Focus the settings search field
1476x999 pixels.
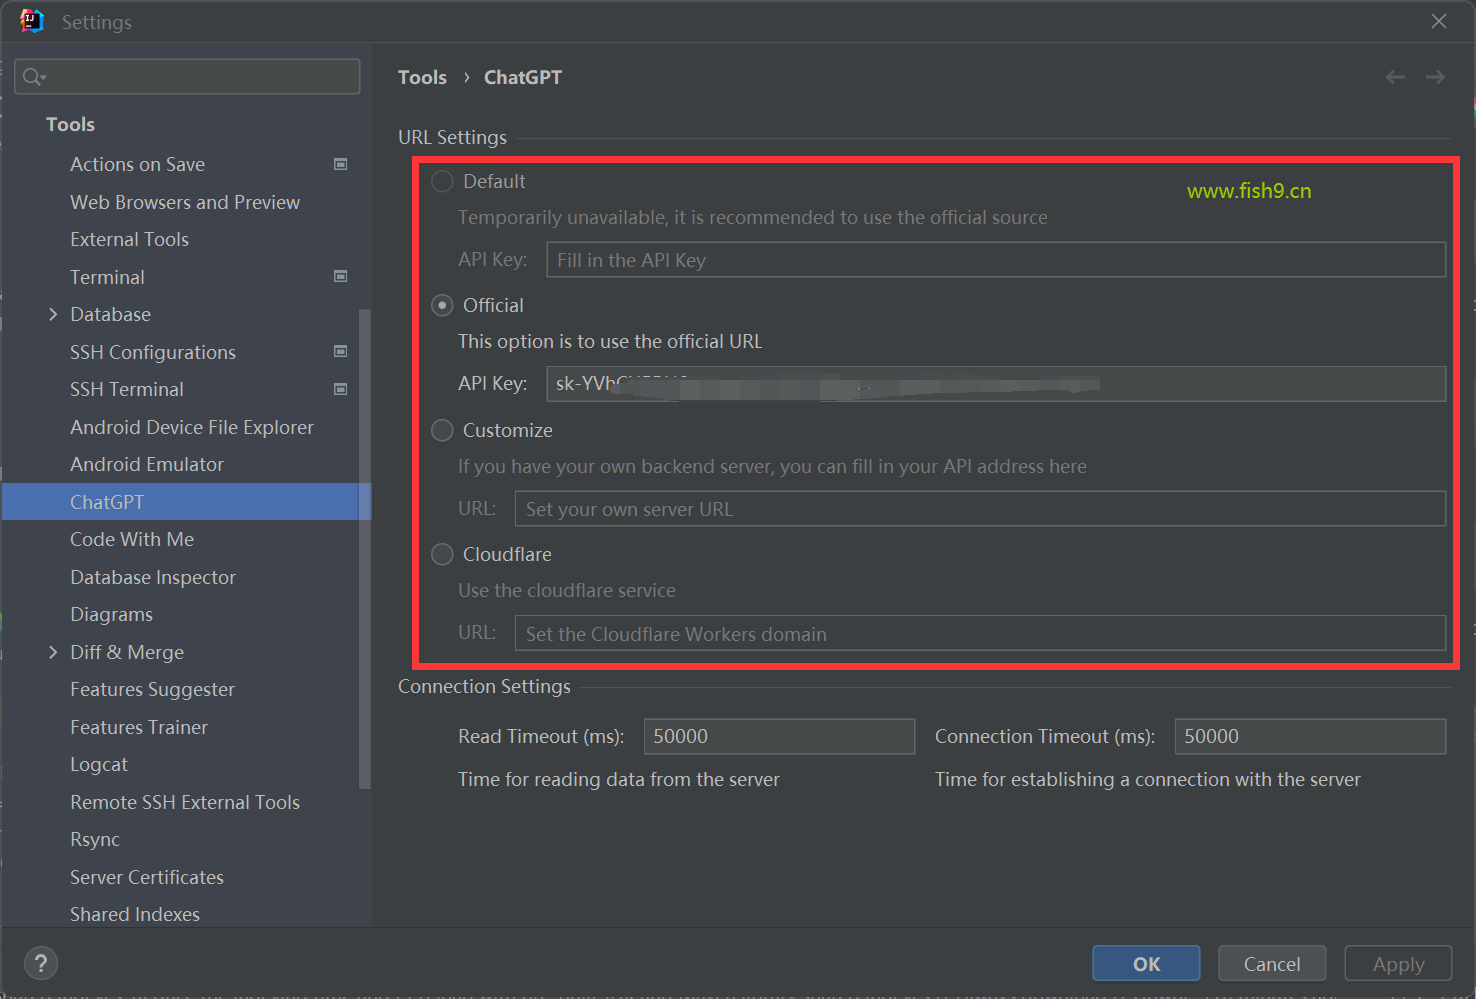[187, 77]
